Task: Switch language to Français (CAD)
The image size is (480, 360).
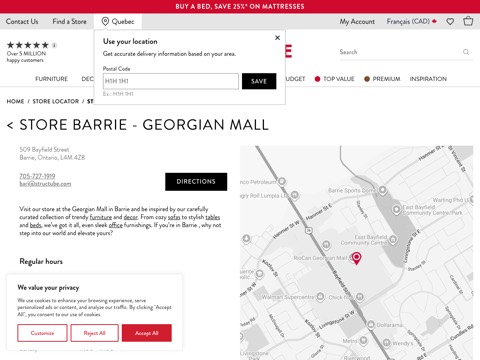Action: [411, 21]
